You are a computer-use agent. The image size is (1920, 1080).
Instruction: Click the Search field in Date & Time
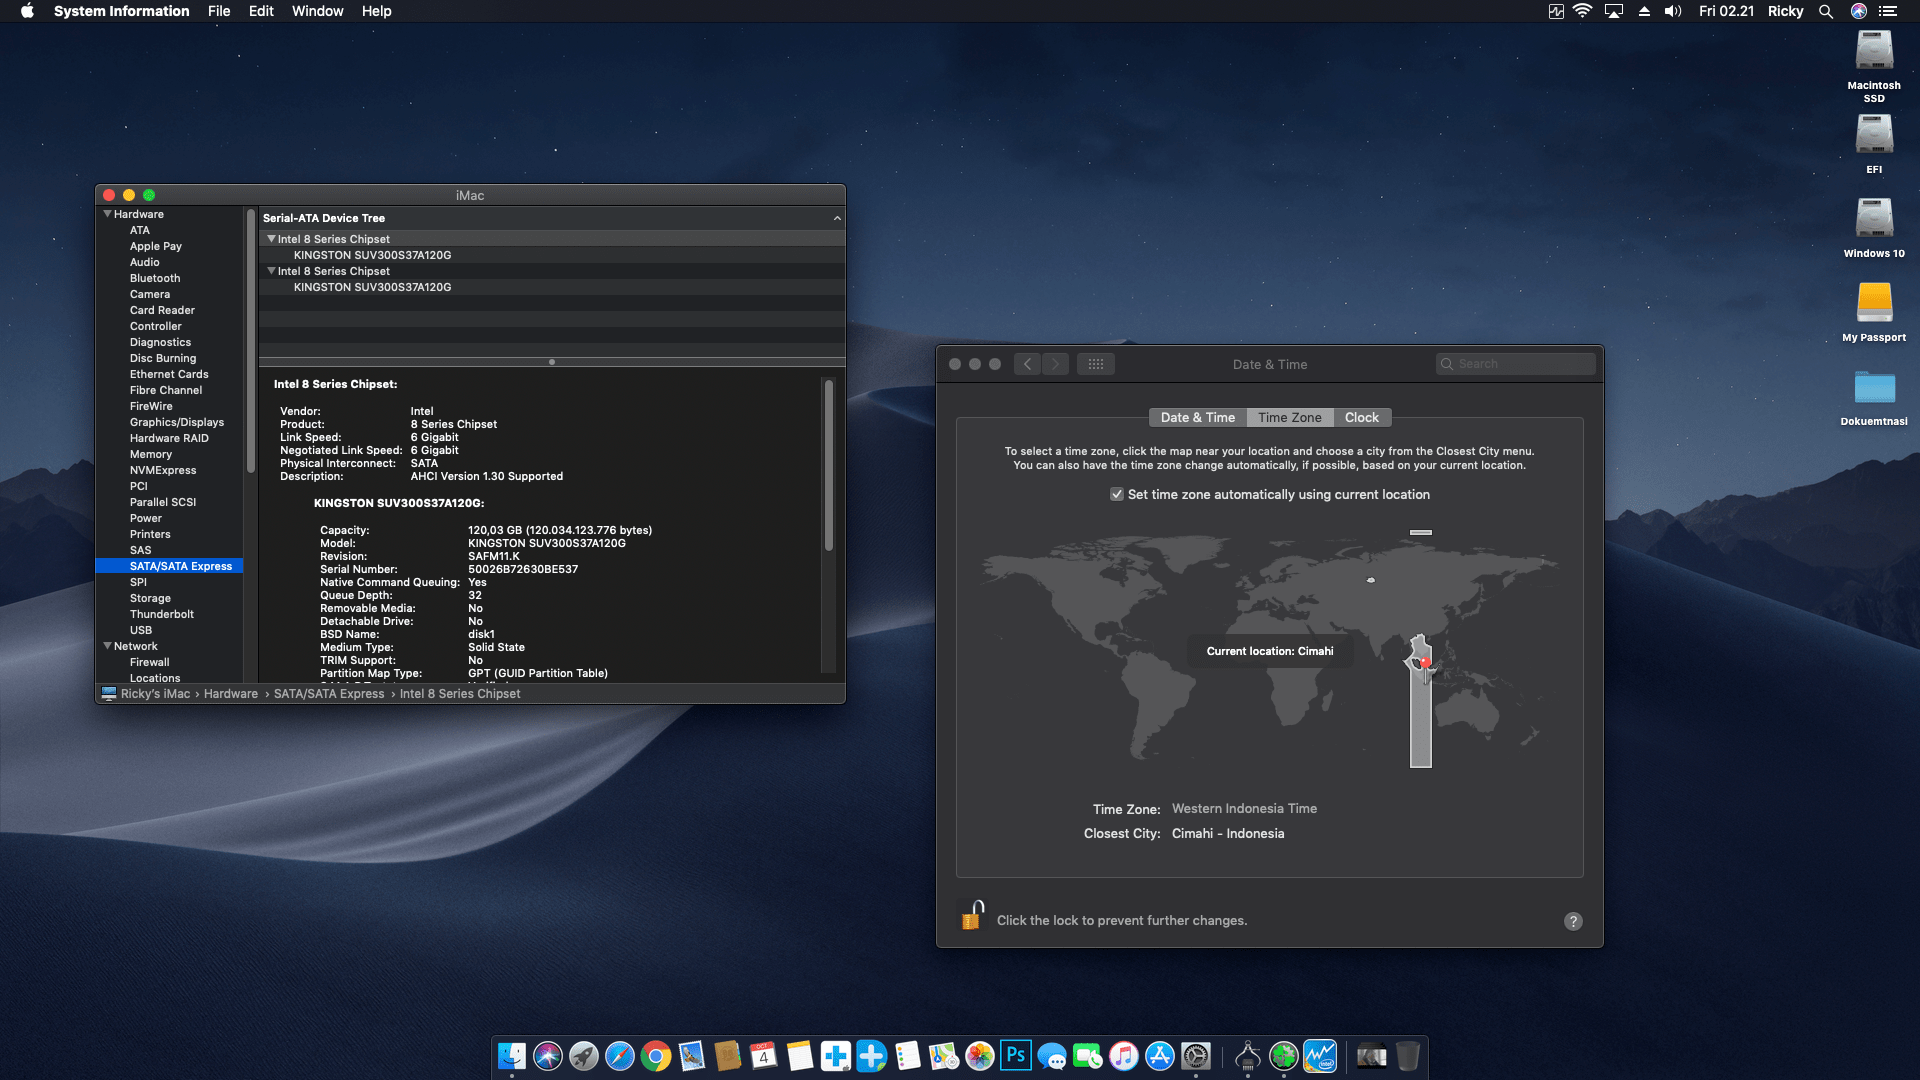(1516, 364)
